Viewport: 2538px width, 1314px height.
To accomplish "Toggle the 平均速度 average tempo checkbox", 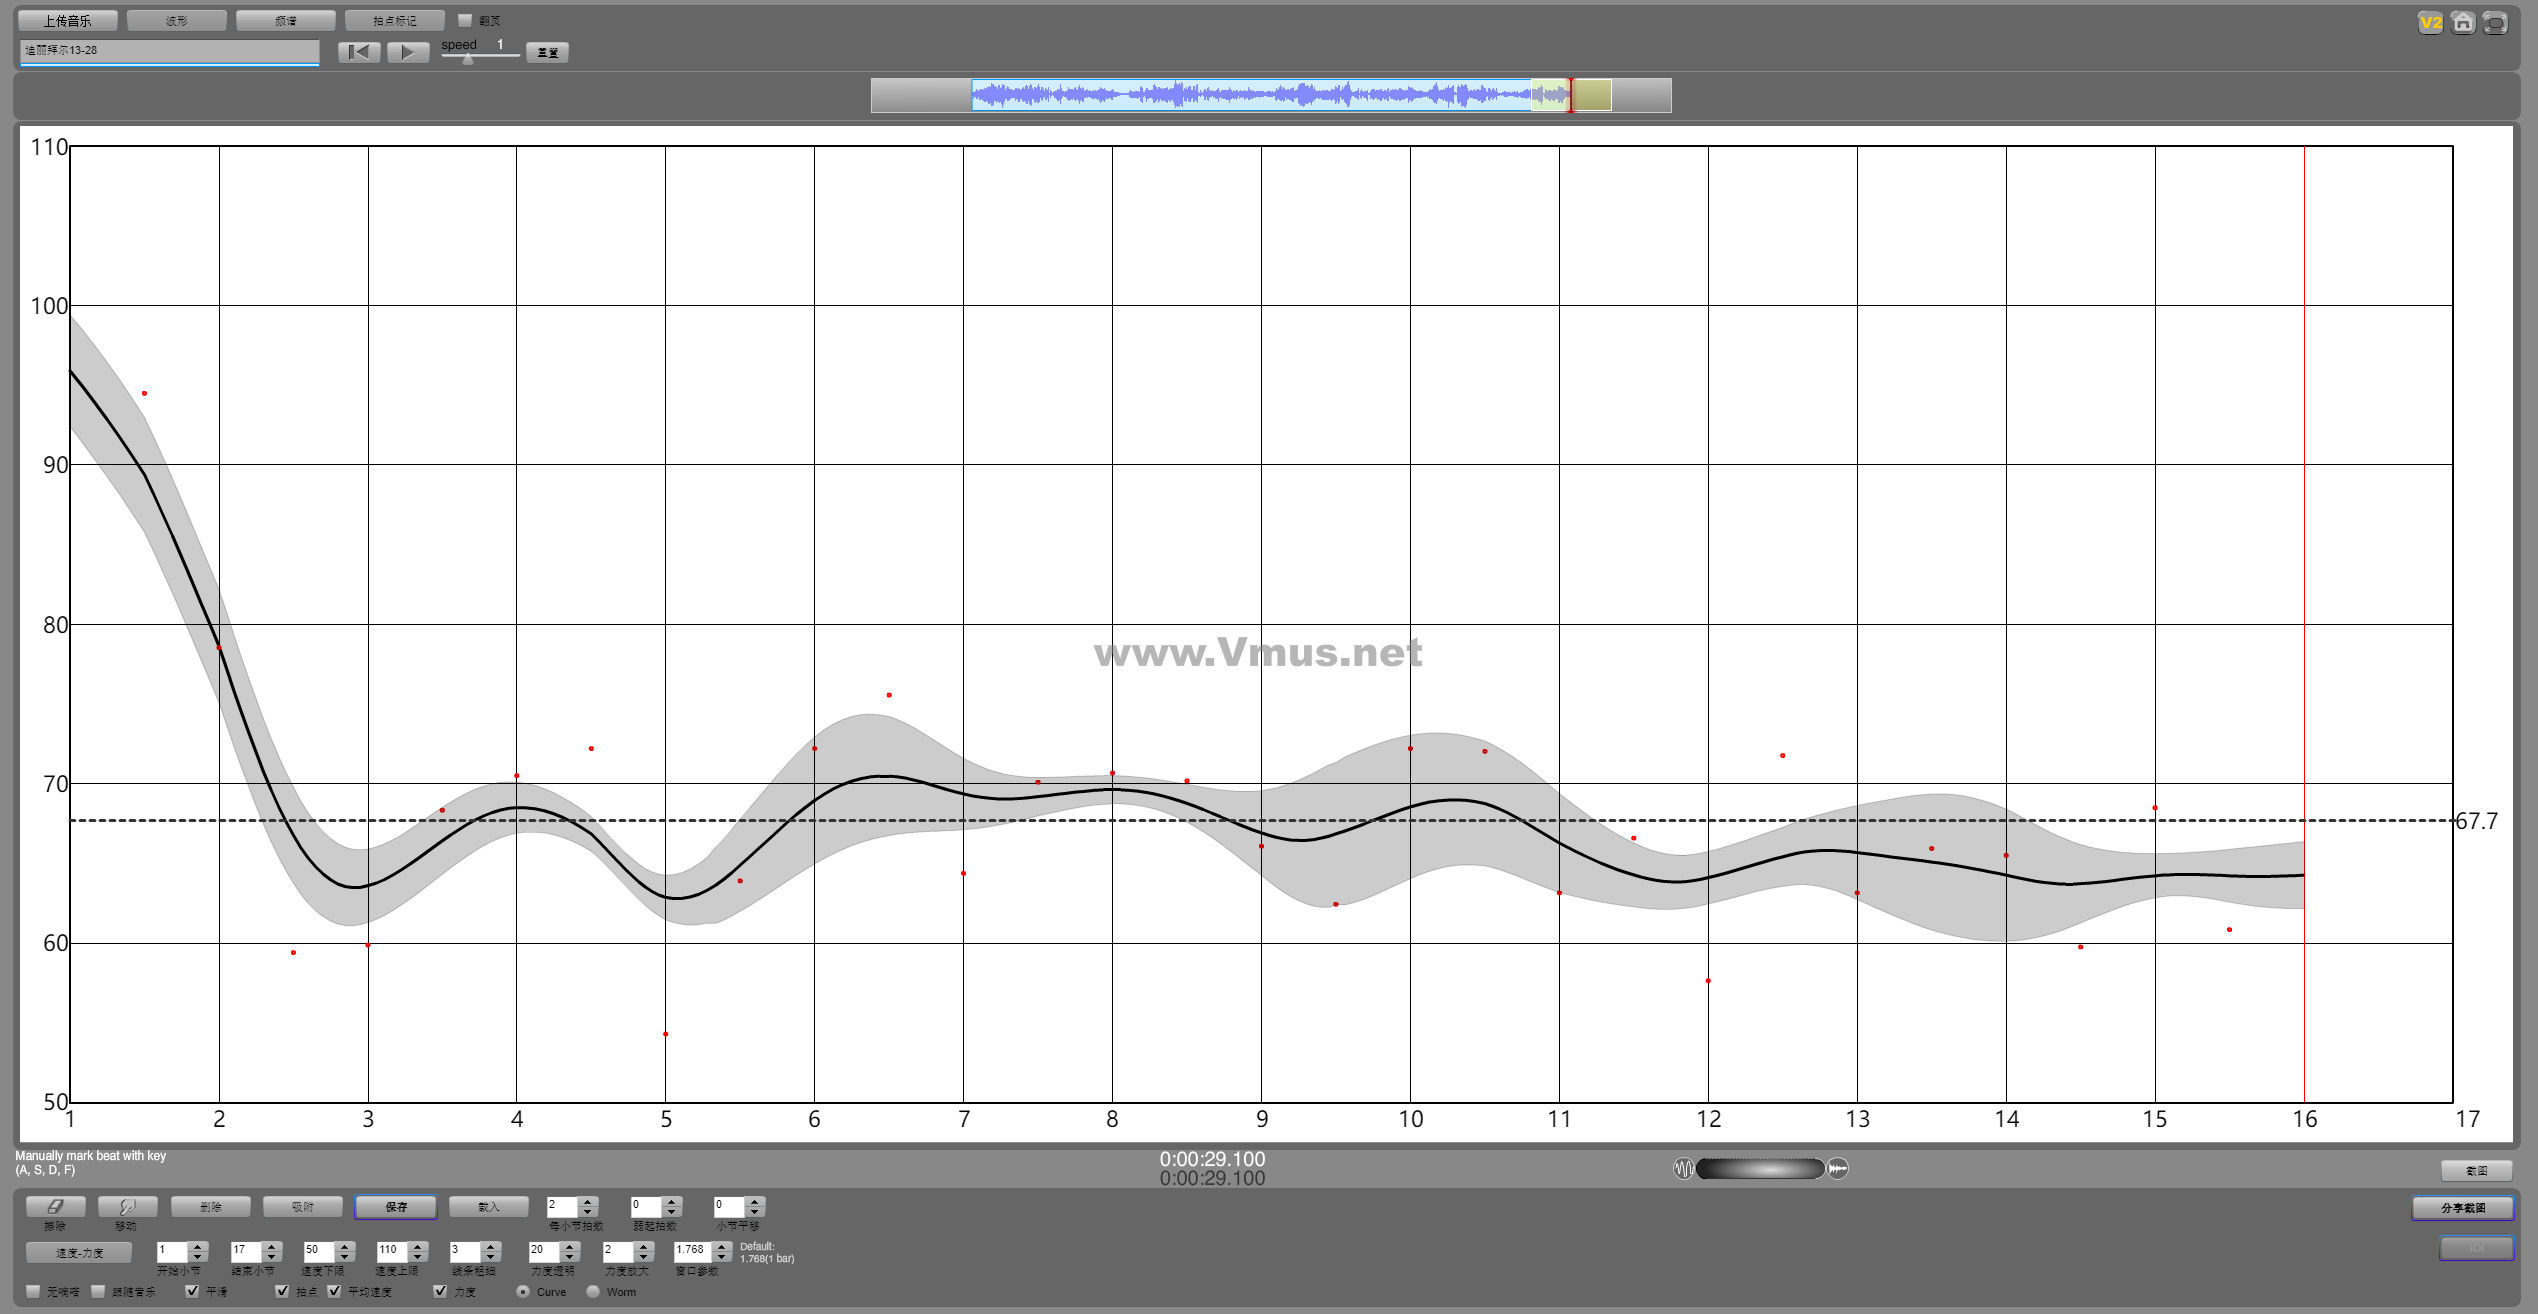I will point(335,1291).
